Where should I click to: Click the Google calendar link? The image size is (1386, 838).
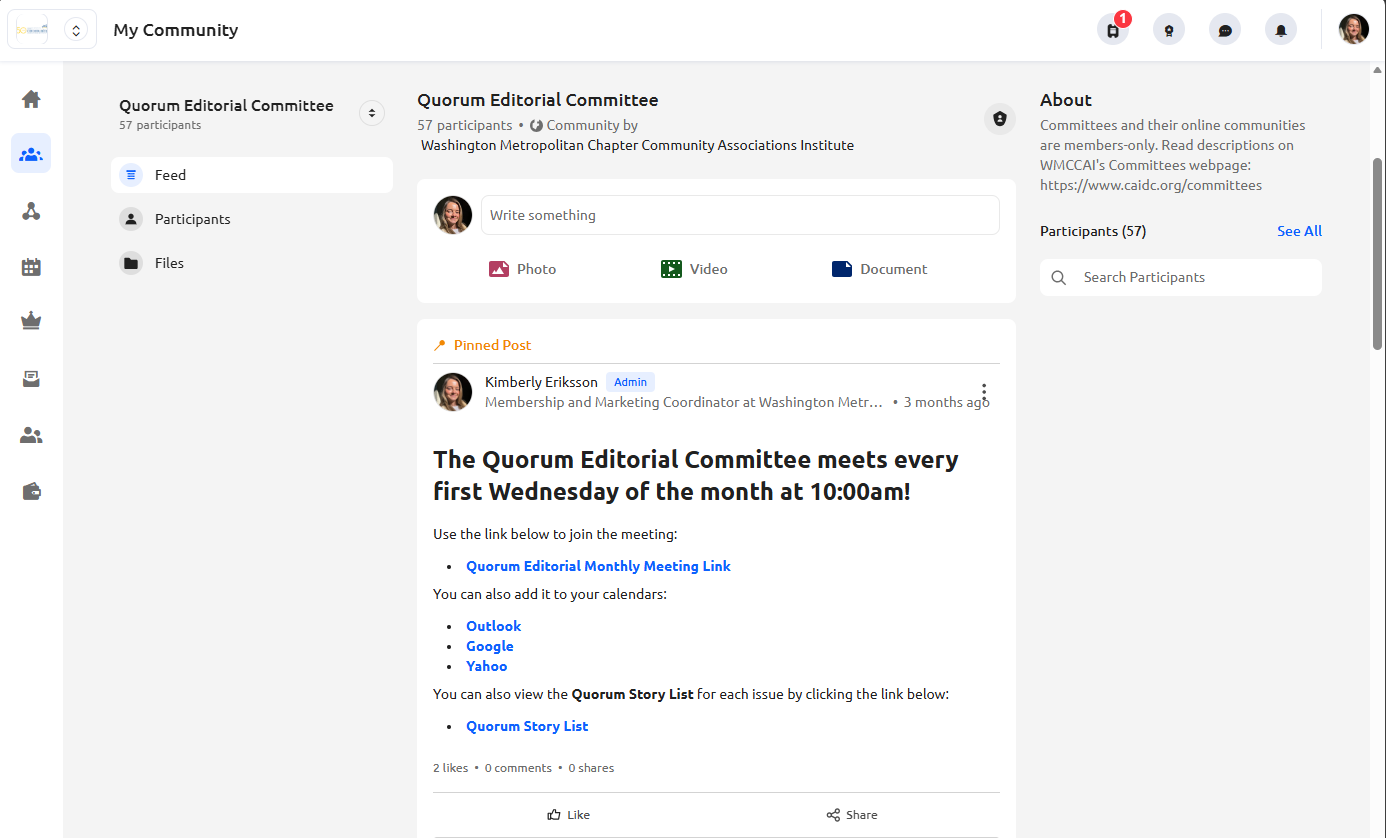(490, 646)
